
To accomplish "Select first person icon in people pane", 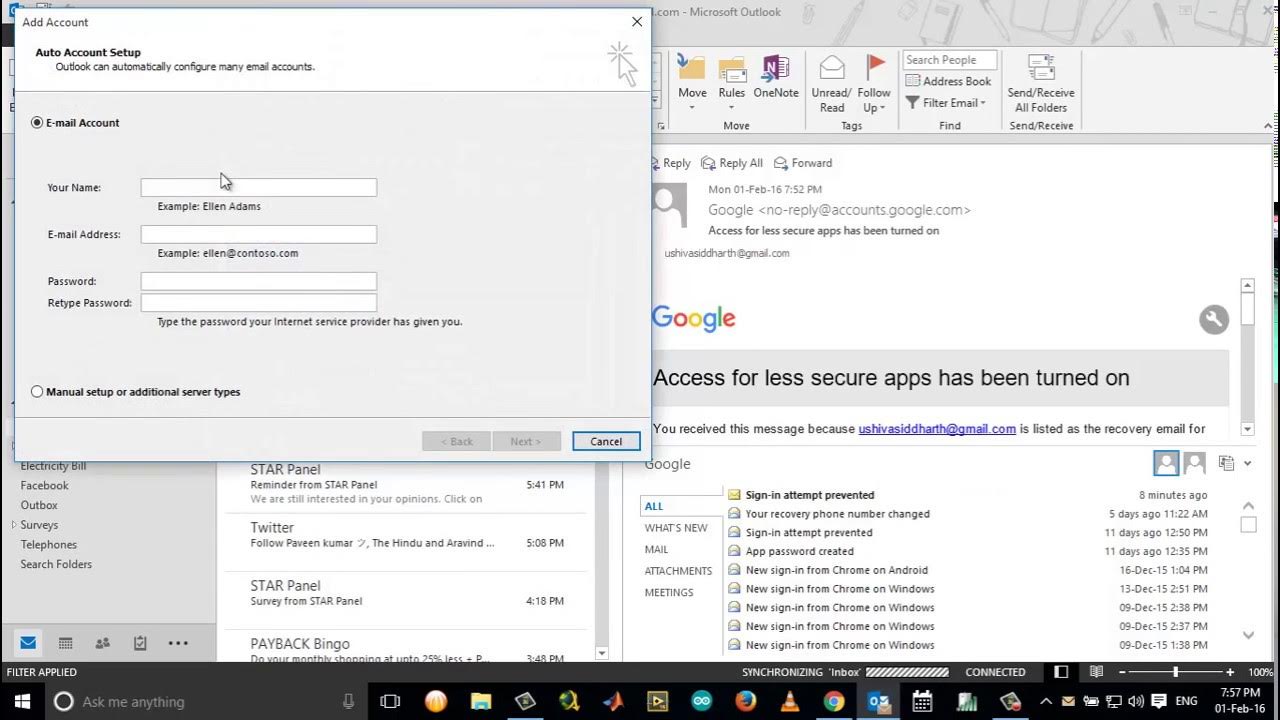I will click(1166, 463).
